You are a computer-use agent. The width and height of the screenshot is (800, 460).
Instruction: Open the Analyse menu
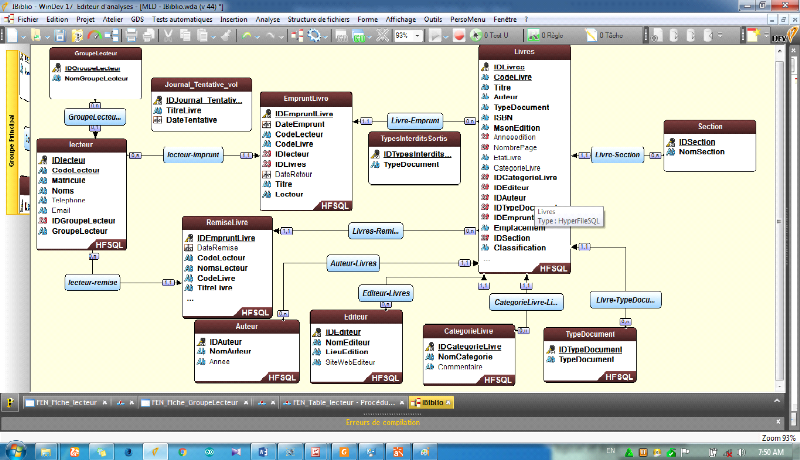click(x=267, y=19)
